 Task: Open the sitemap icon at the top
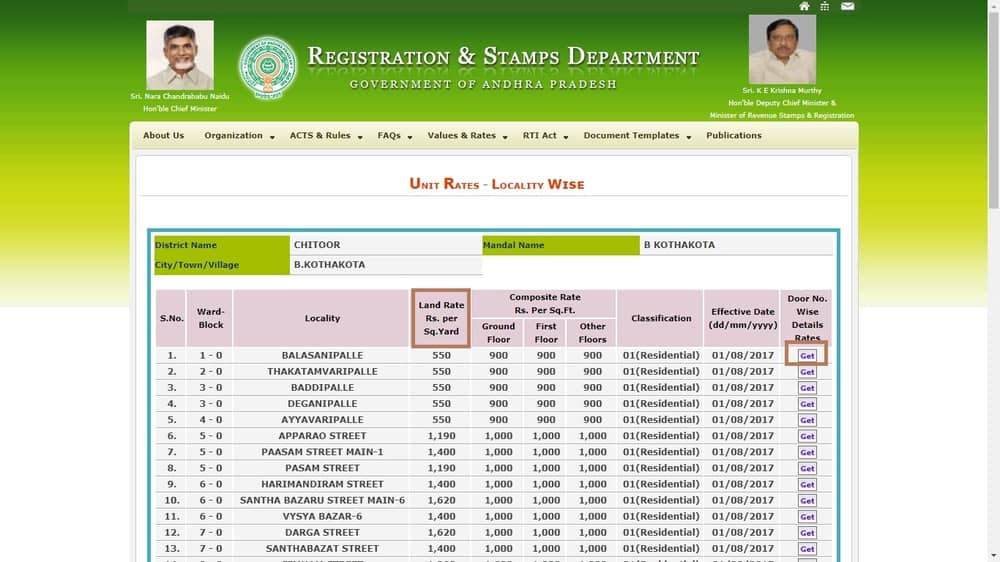[825, 6]
